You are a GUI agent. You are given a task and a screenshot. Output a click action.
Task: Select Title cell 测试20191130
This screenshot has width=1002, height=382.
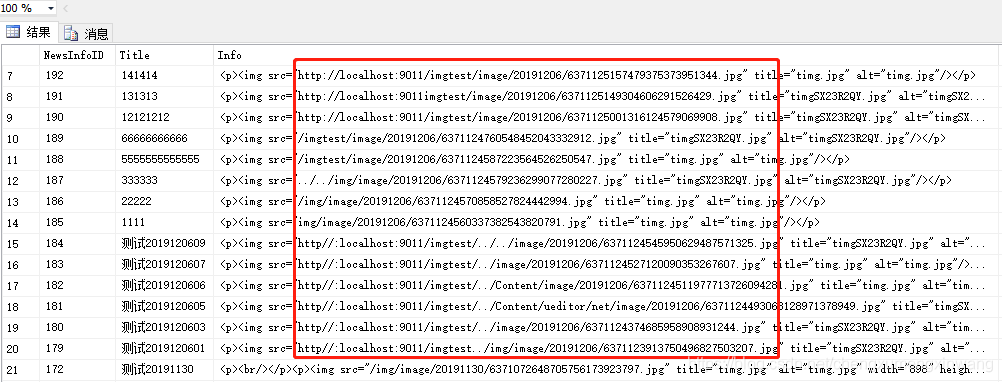click(x=164, y=369)
